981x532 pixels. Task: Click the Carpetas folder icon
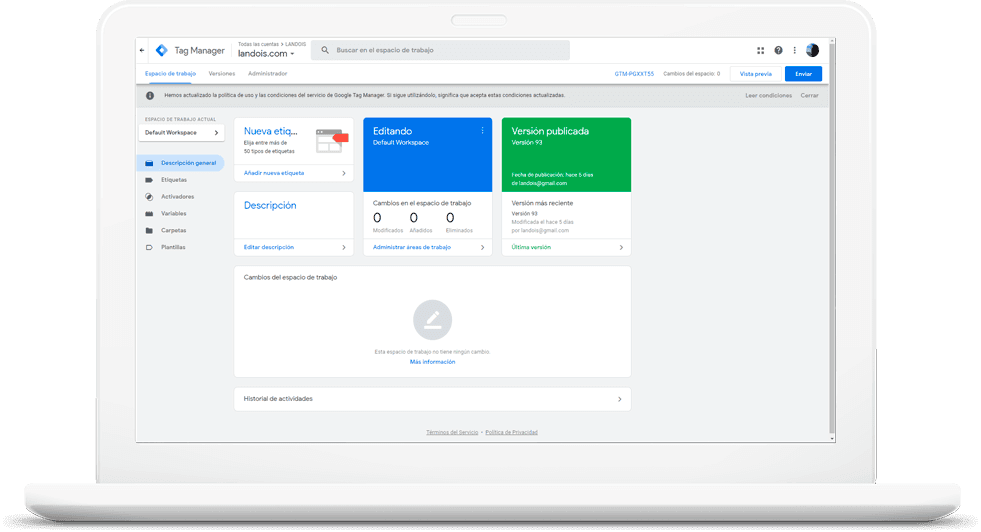click(x=149, y=231)
